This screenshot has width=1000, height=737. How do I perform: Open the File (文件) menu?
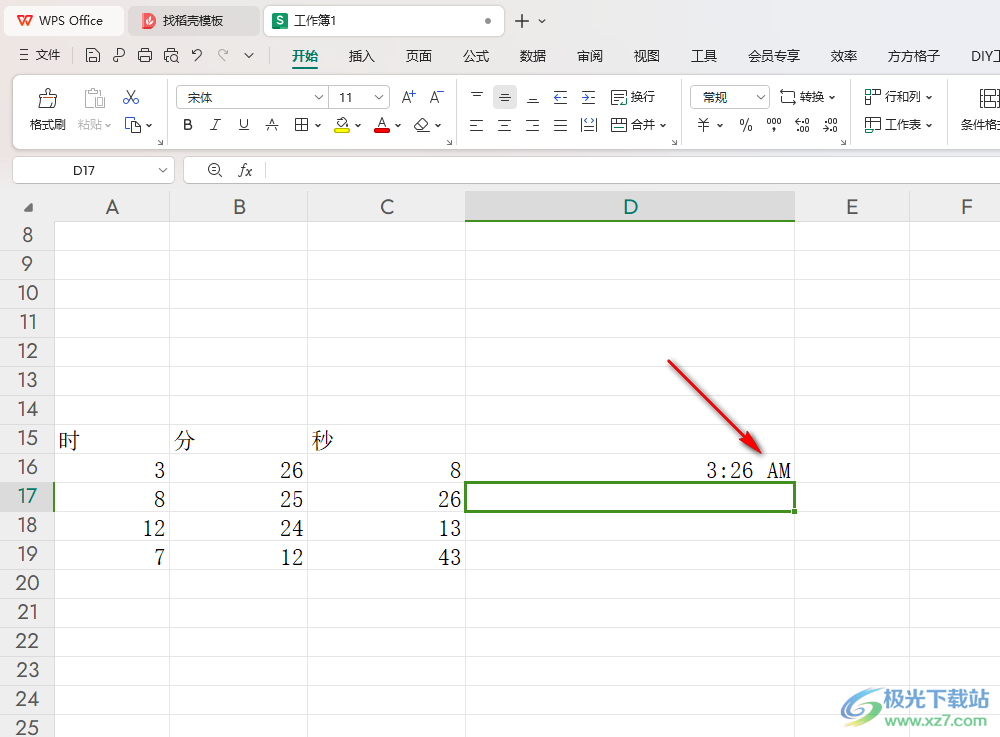click(x=40, y=55)
